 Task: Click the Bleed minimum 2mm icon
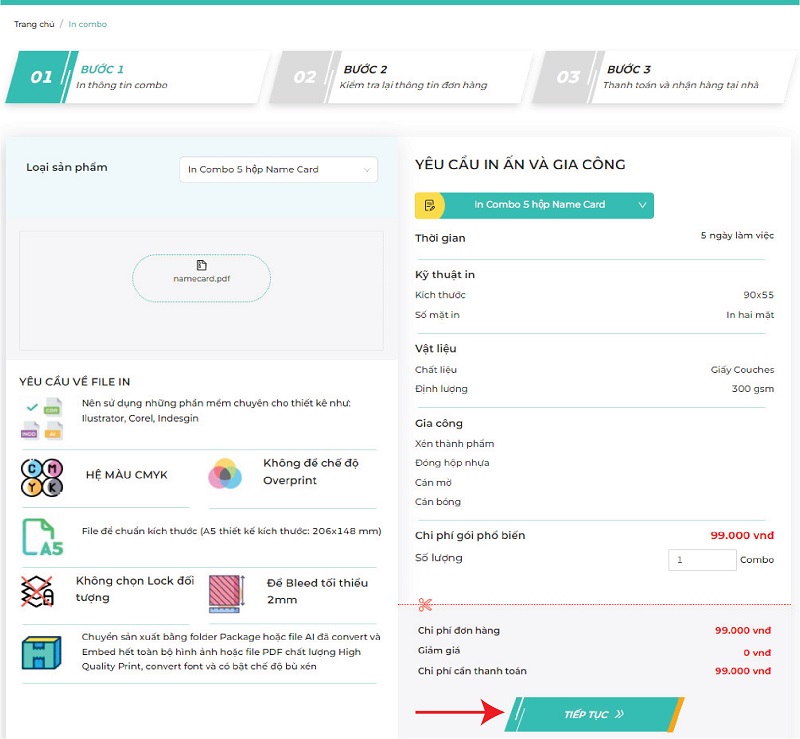[225, 592]
